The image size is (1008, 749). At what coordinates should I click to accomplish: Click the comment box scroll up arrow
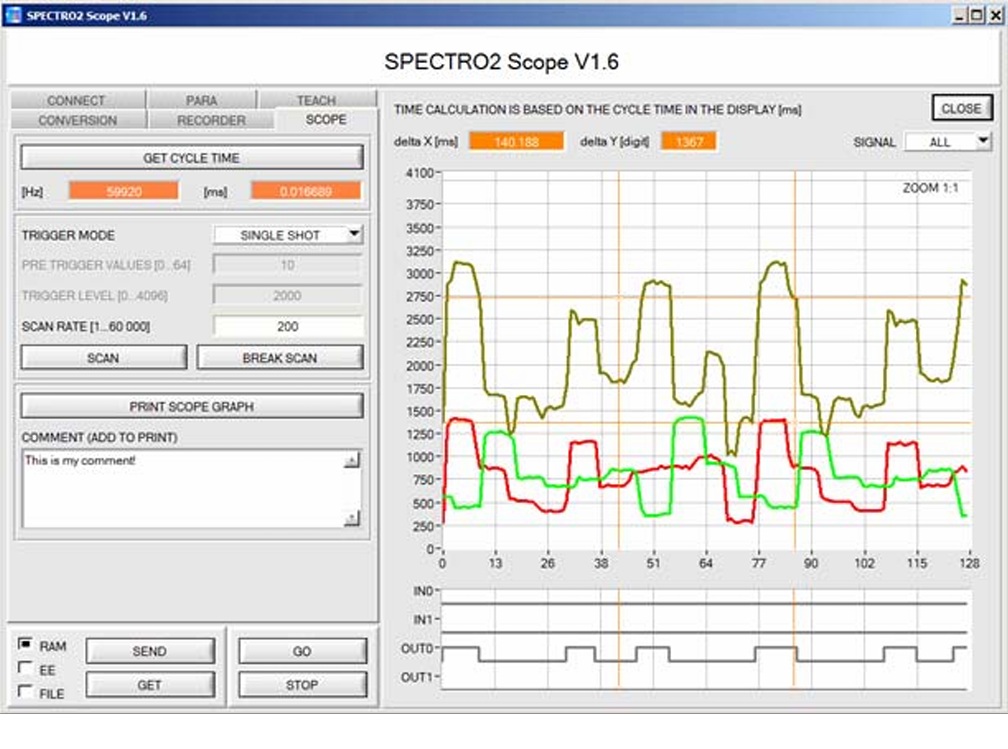tap(352, 459)
